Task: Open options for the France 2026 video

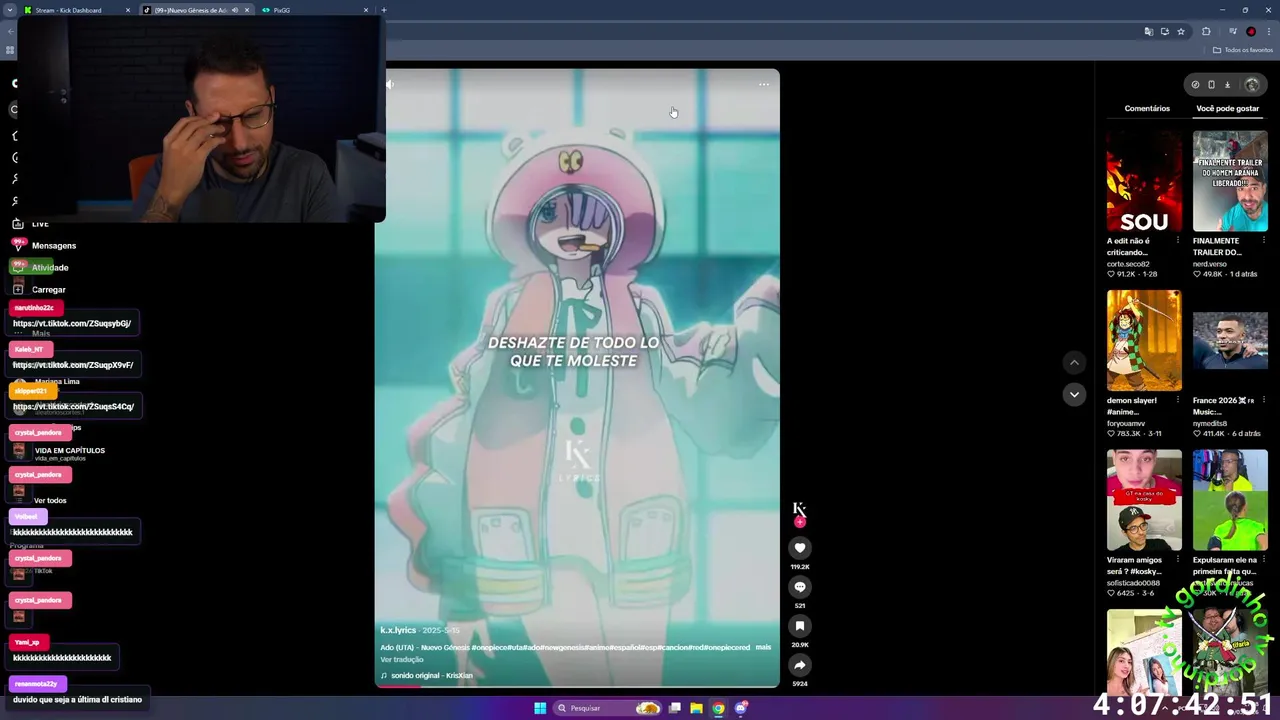Action: [x=1264, y=400]
